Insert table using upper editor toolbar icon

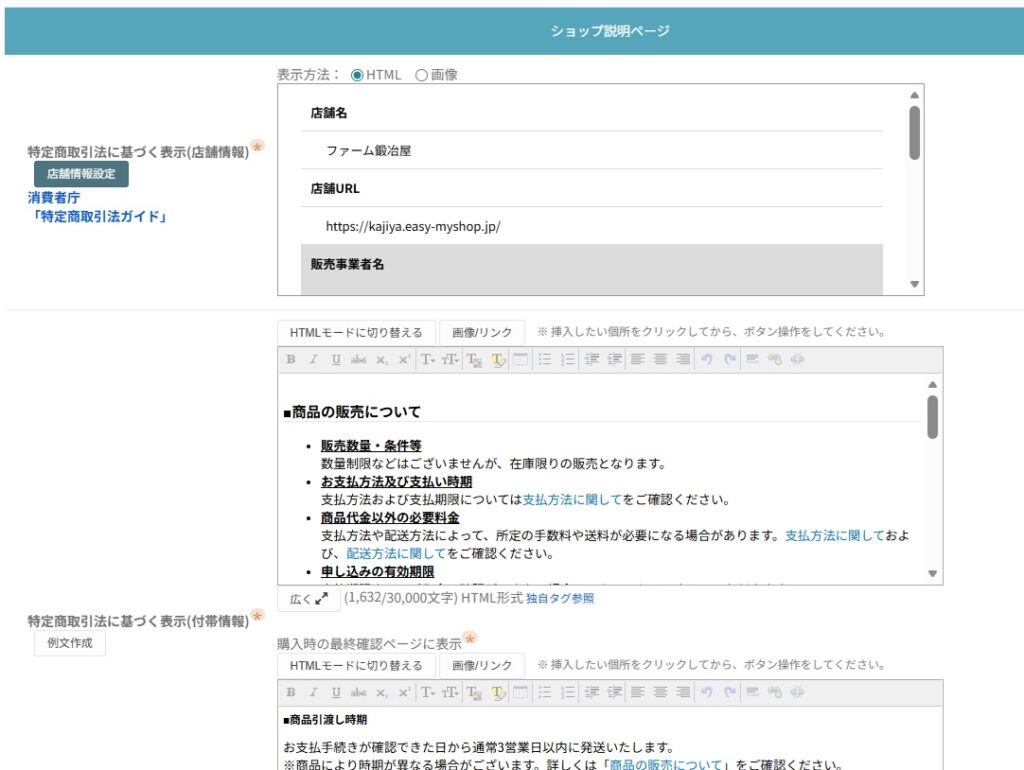pos(520,360)
